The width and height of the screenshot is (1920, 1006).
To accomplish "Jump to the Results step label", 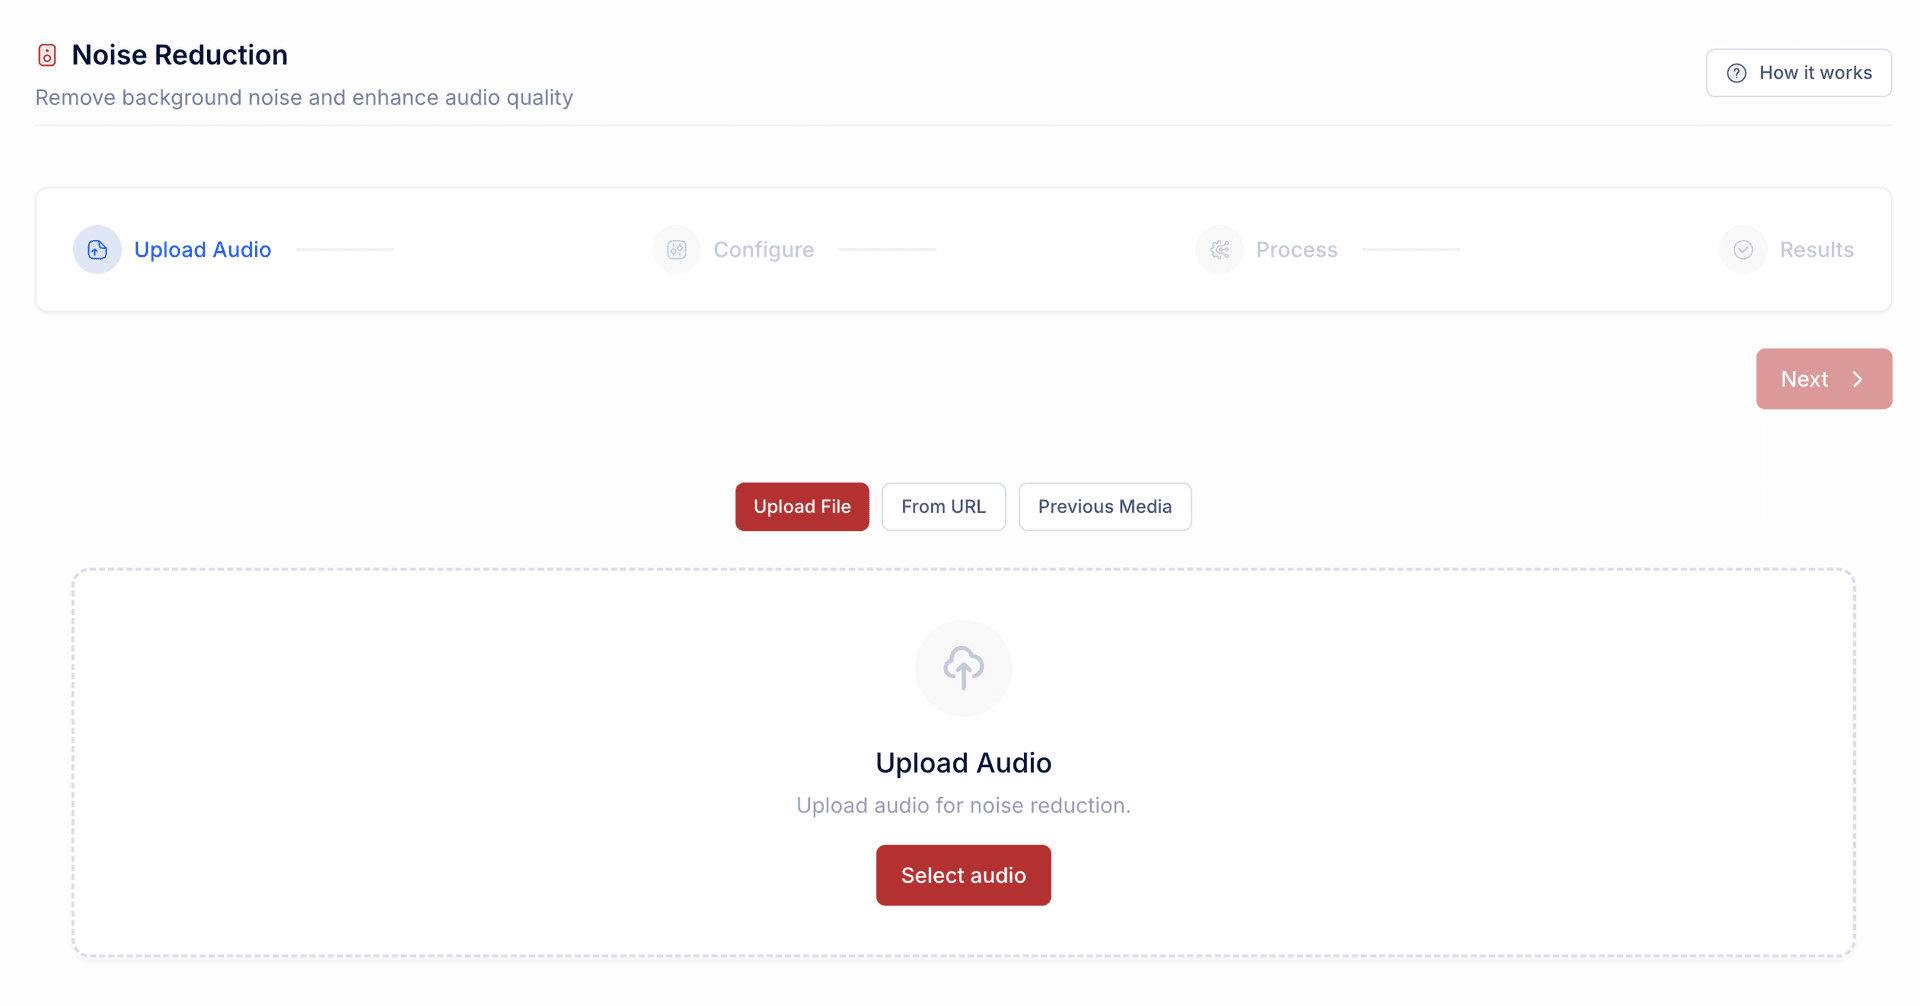I will 1816,250.
